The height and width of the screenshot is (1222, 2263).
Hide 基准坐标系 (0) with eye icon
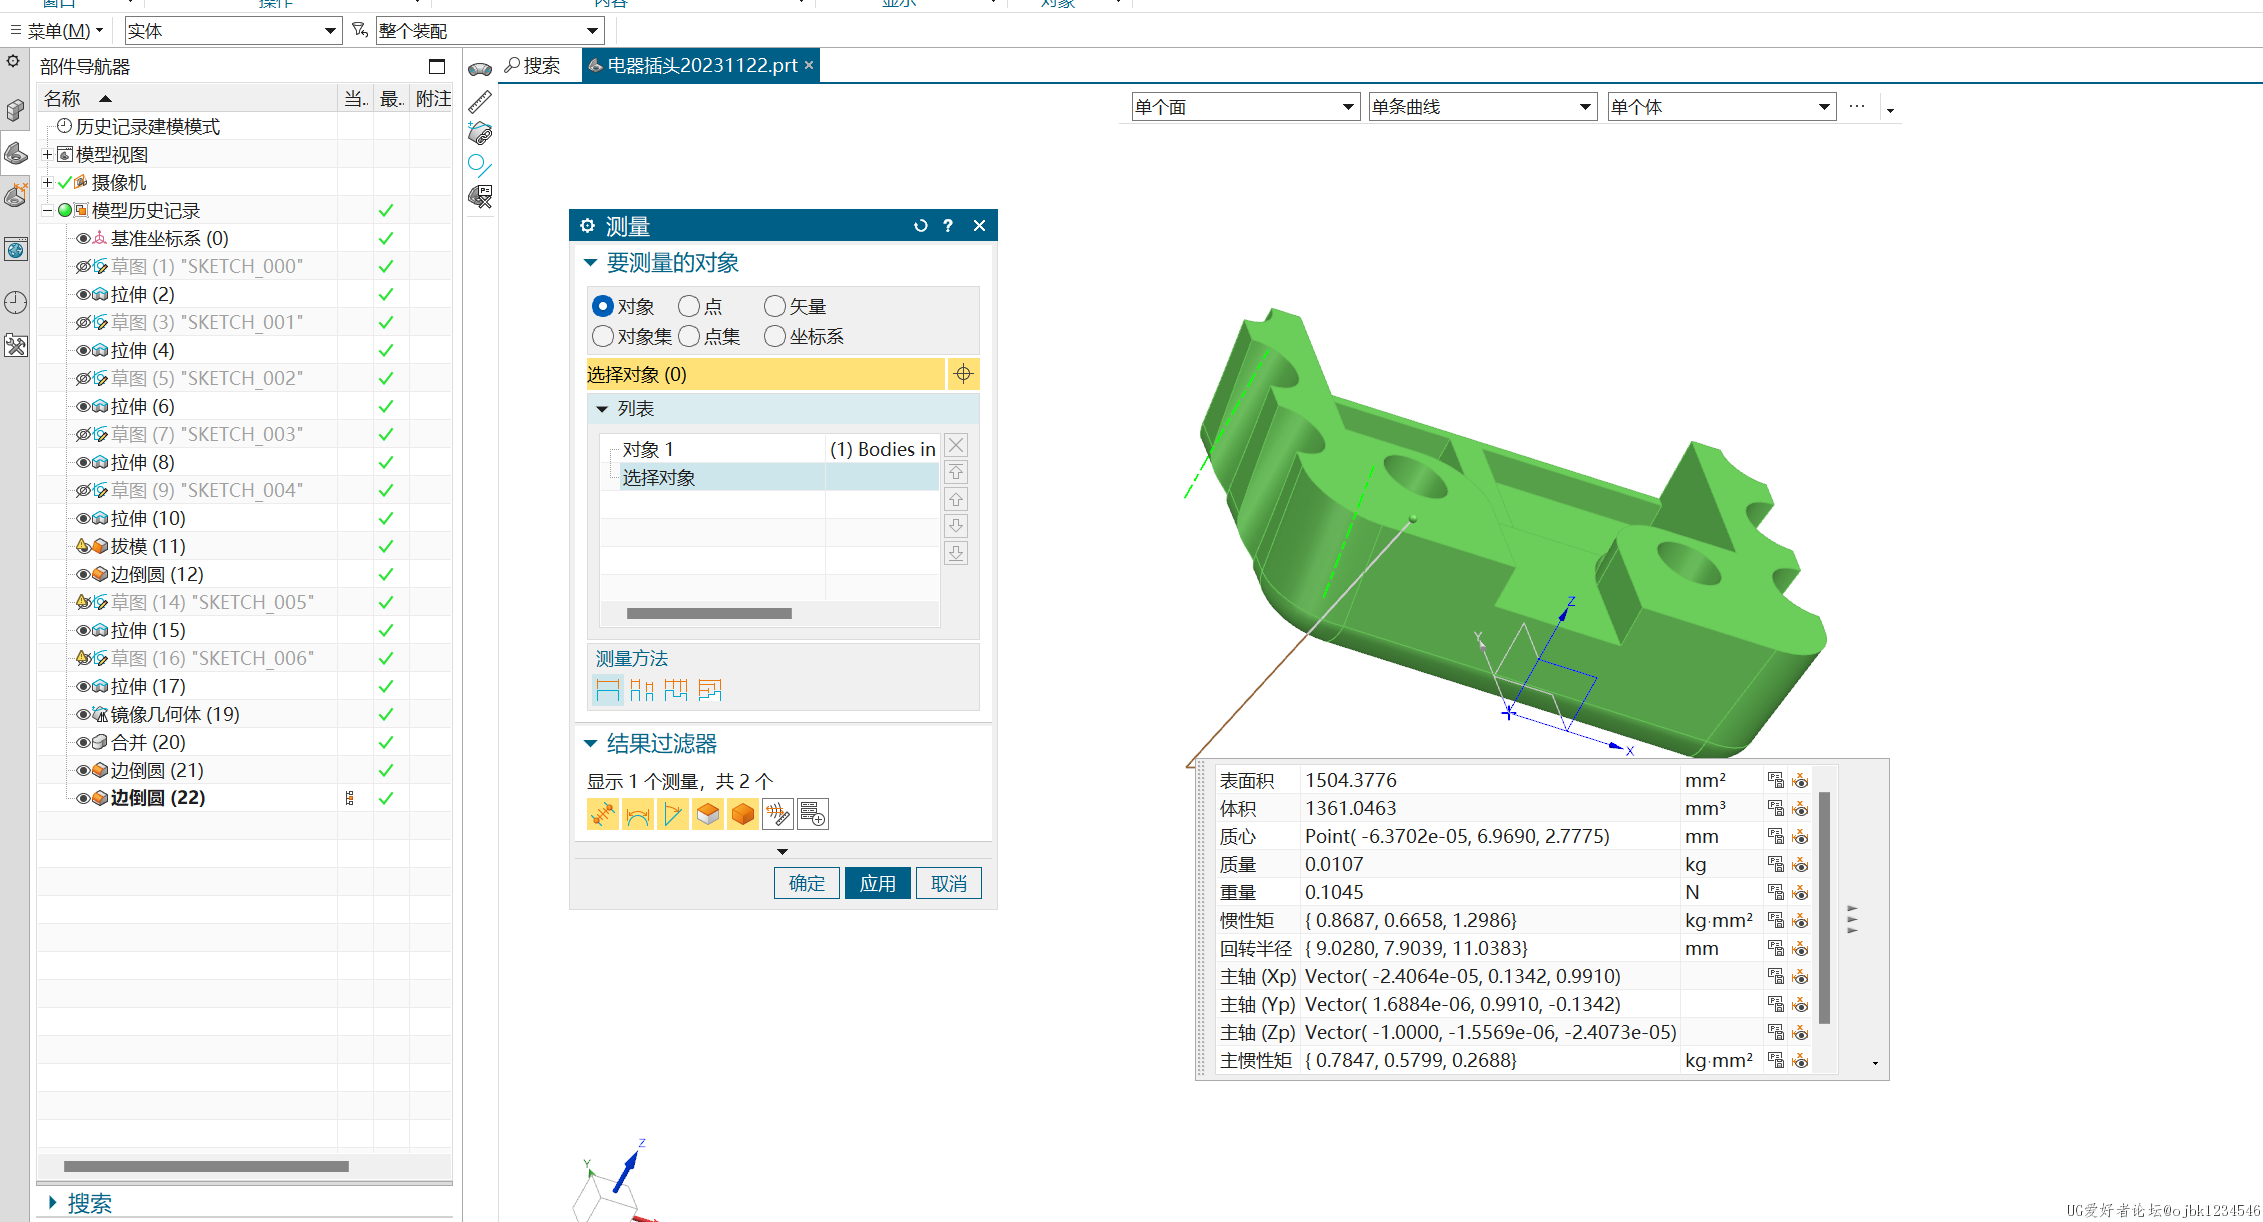coord(83,239)
